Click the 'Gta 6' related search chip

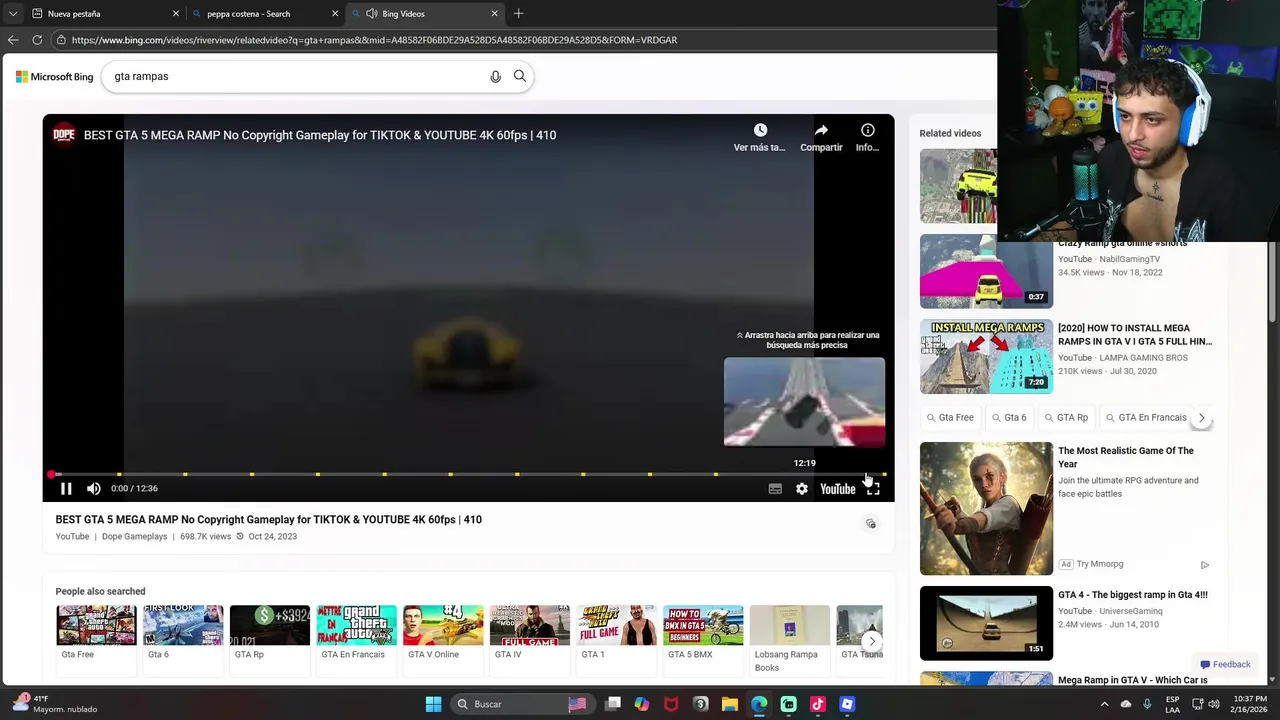[1009, 418]
